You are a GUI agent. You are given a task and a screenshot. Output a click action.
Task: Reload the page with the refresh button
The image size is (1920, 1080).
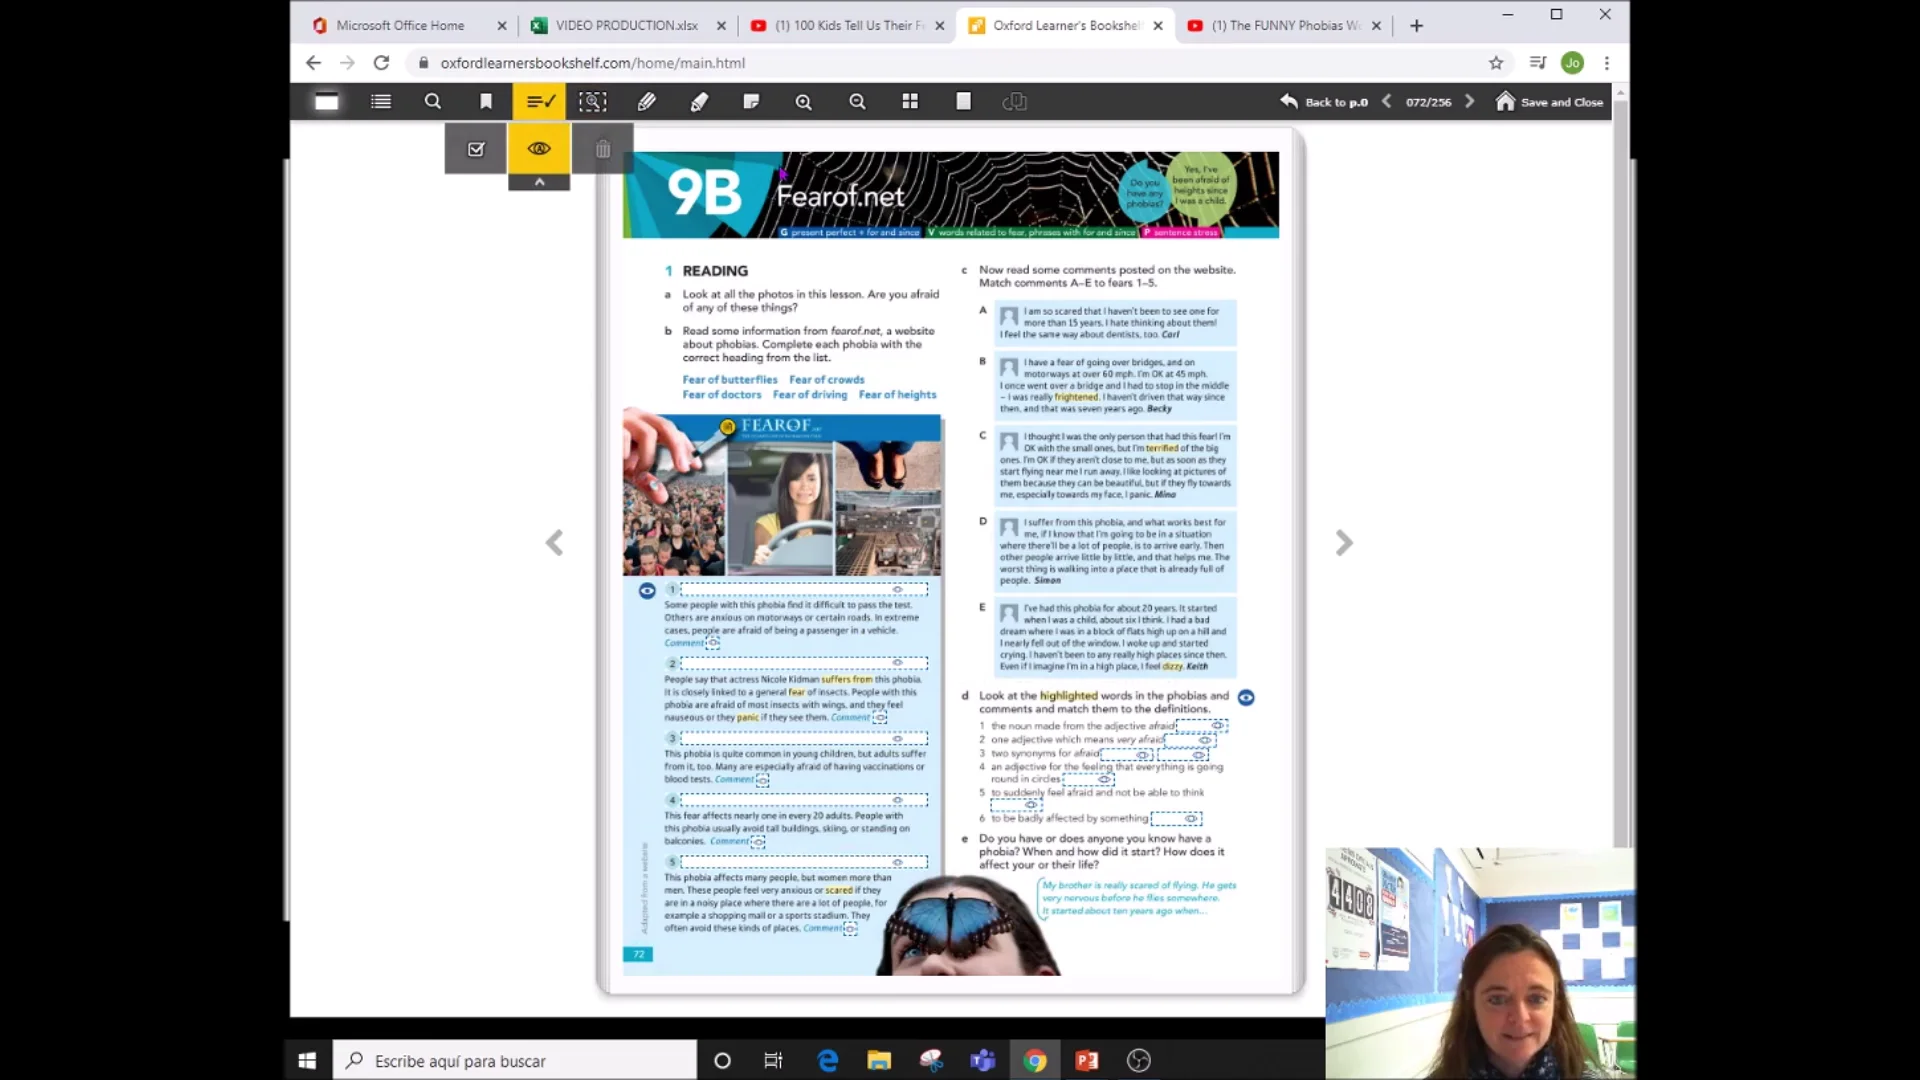(x=381, y=63)
